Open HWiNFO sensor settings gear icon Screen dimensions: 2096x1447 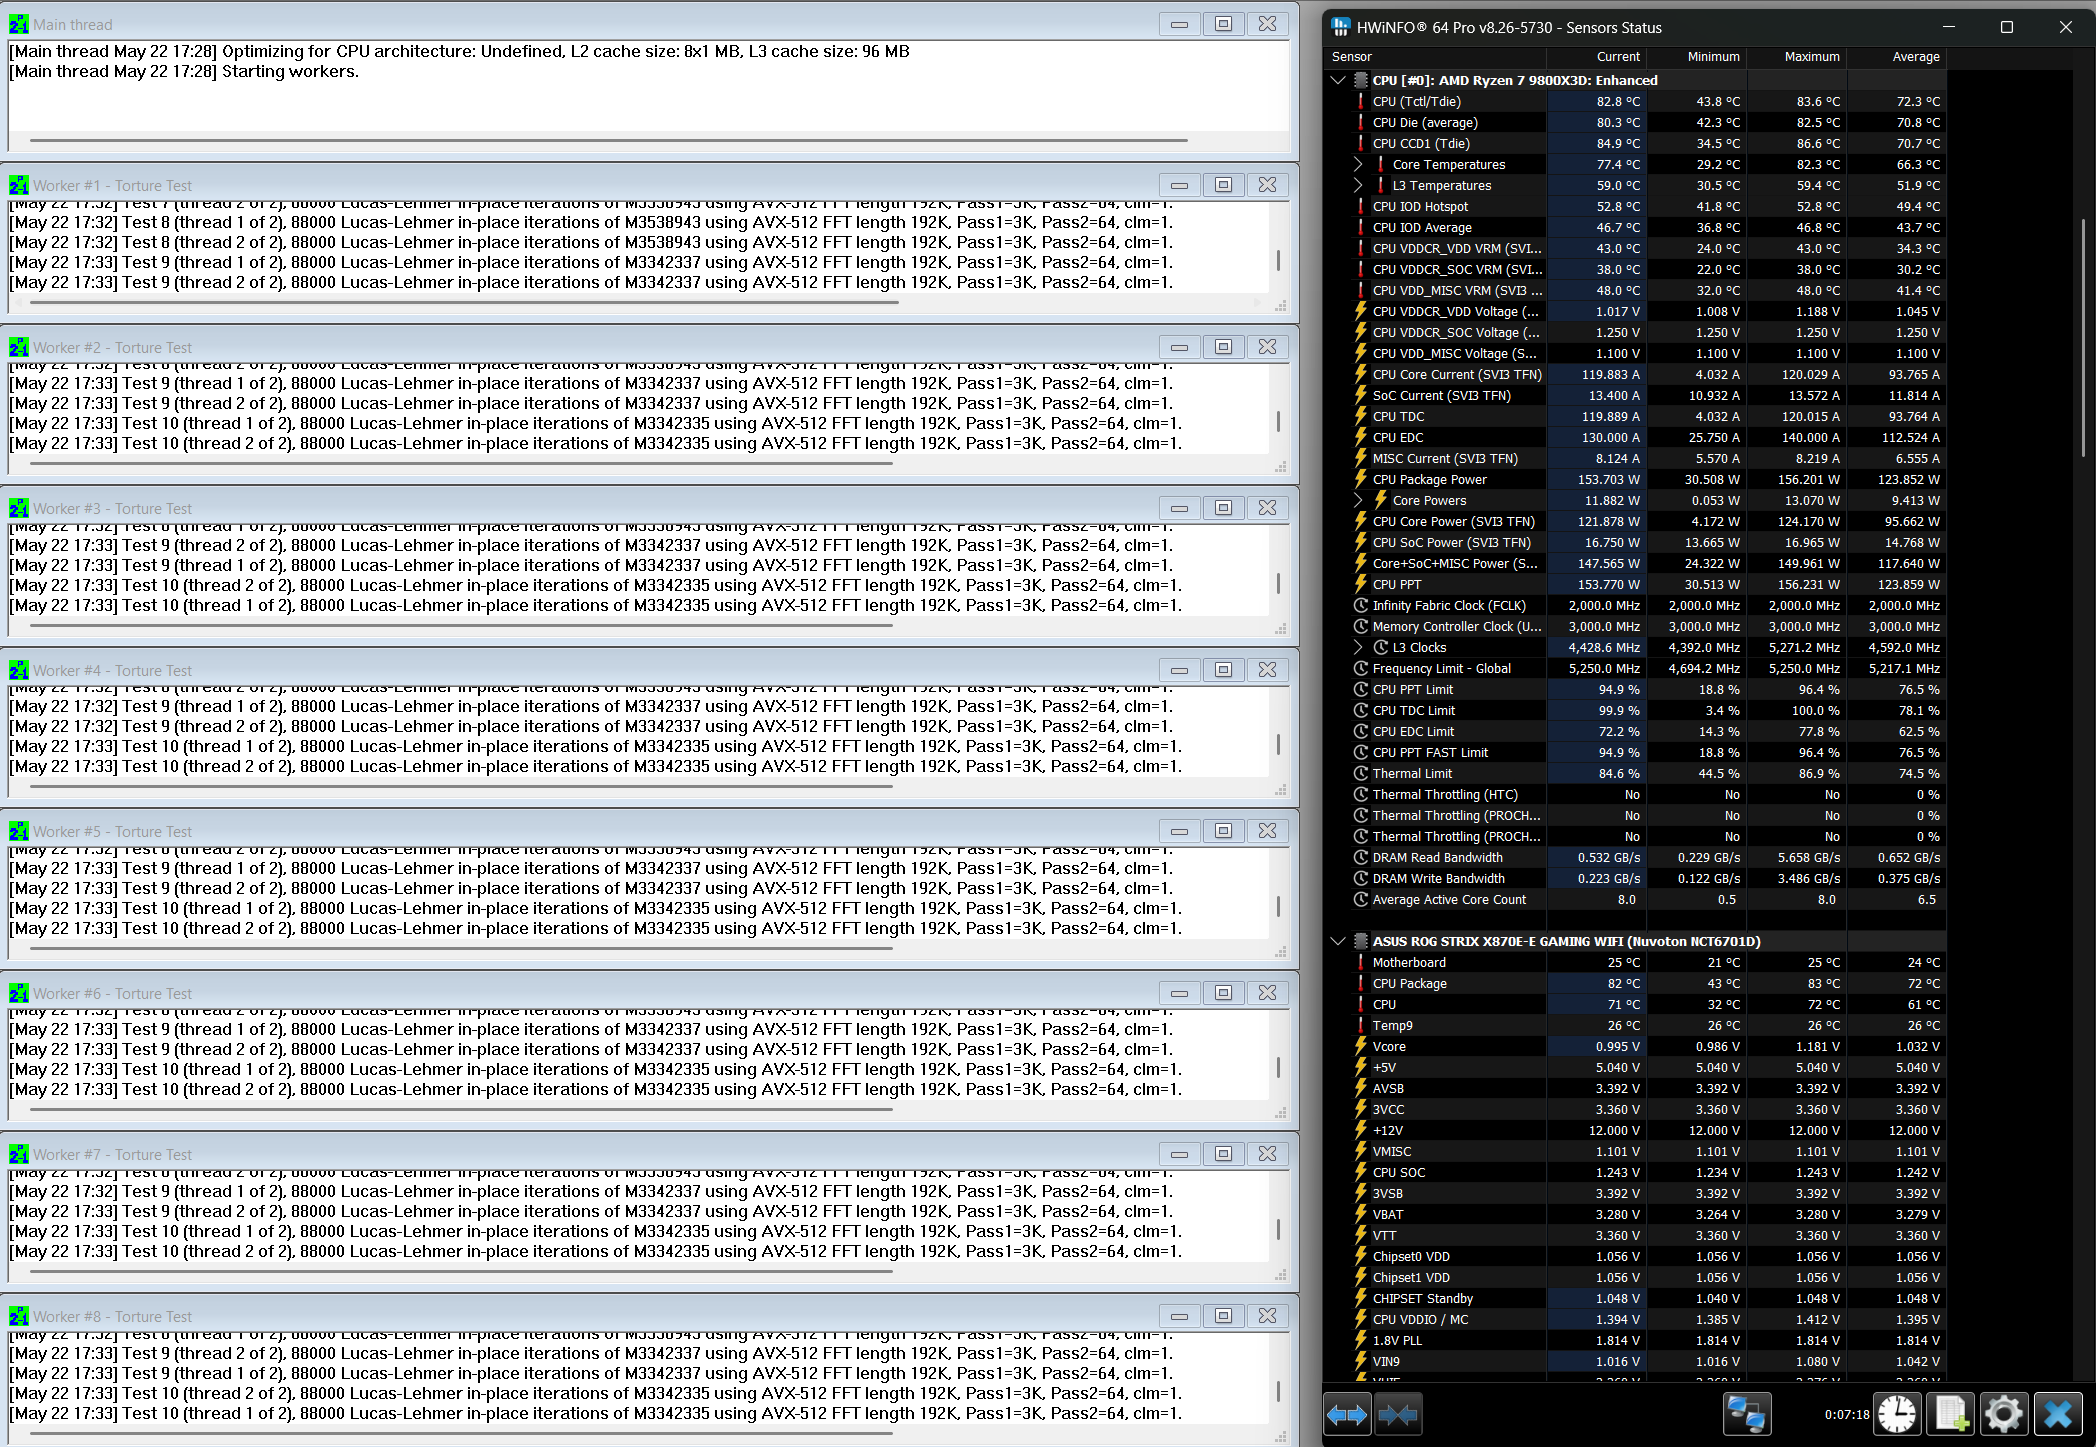tap(2004, 1414)
